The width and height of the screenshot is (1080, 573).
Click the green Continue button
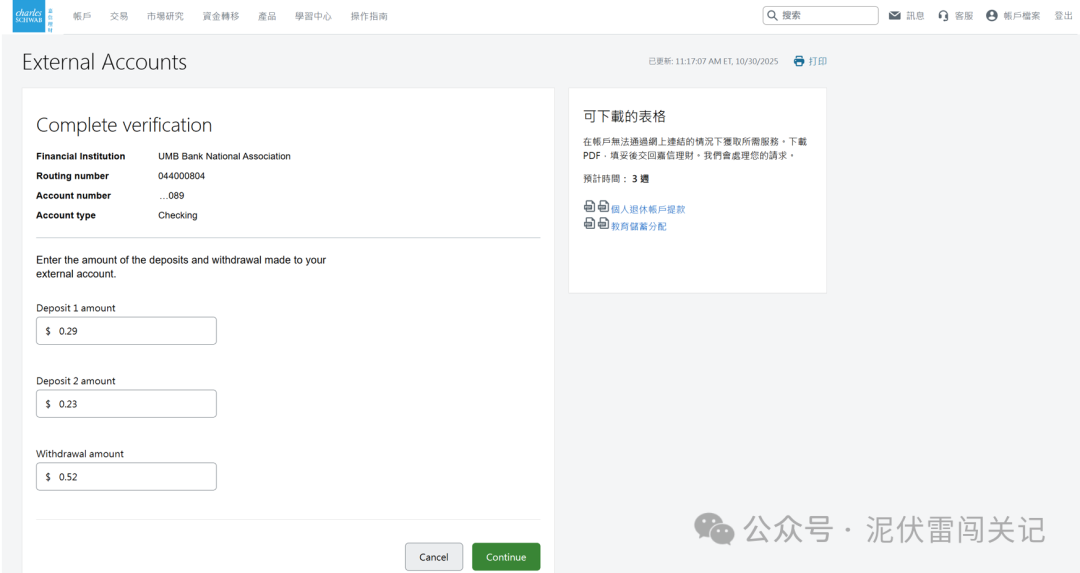click(x=506, y=556)
